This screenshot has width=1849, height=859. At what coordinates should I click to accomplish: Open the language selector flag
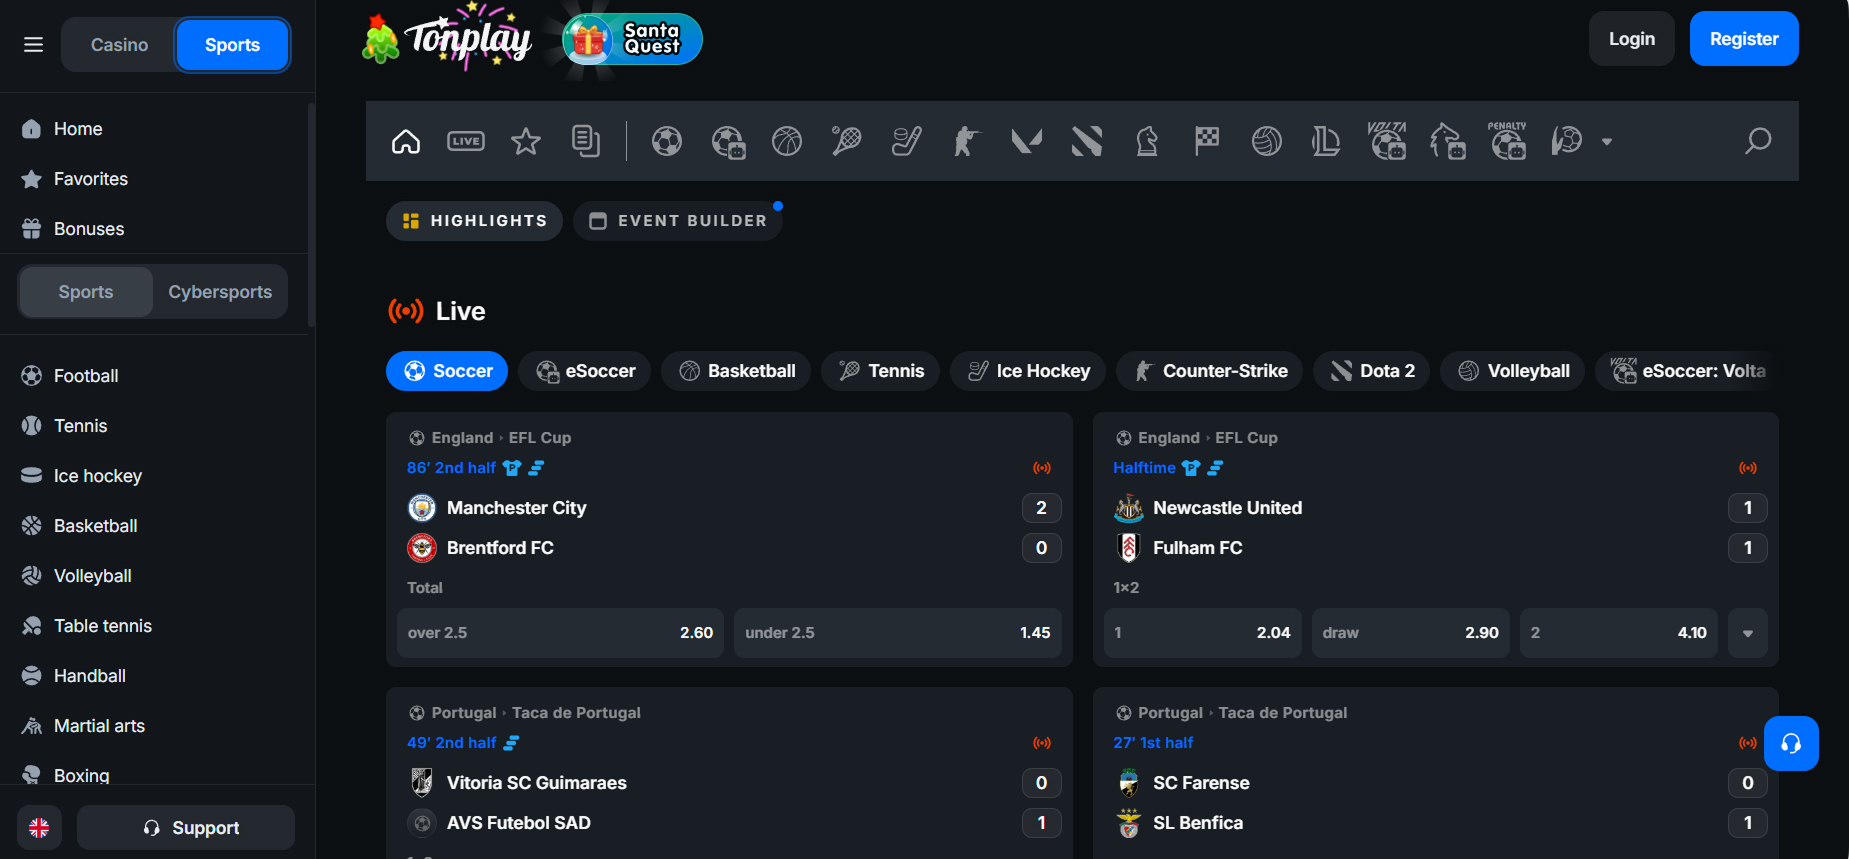39,828
